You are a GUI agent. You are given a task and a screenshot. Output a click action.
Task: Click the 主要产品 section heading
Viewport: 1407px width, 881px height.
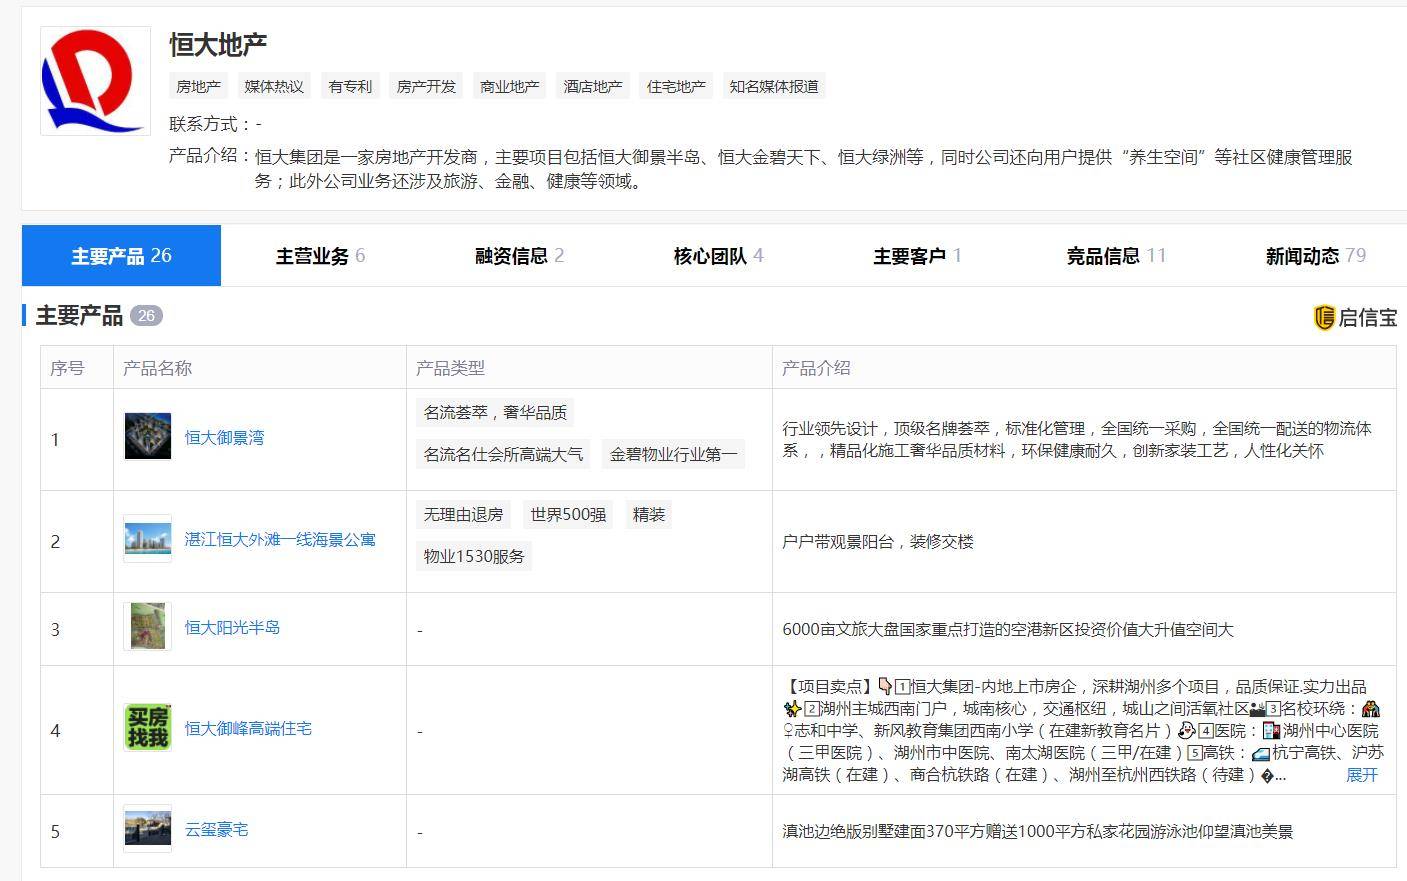79,316
